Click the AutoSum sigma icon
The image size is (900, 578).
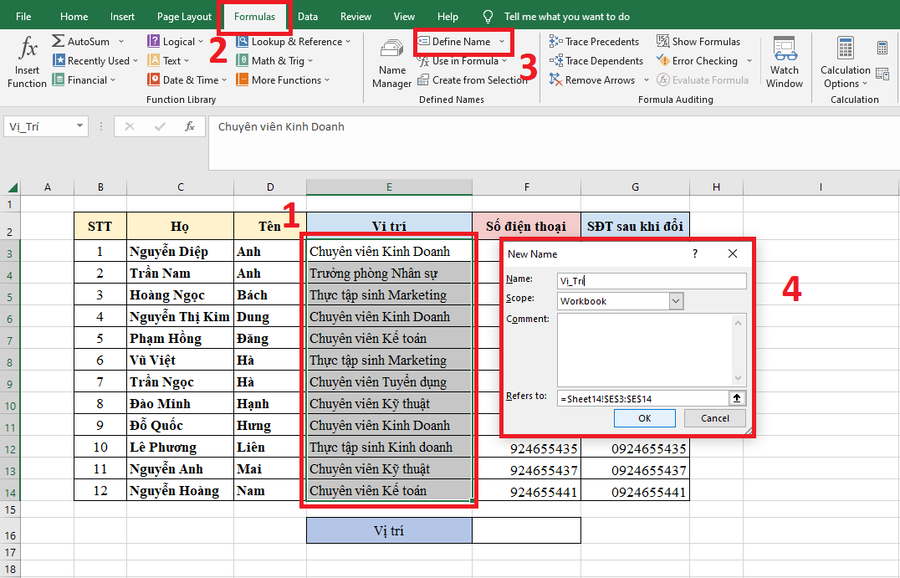(x=58, y=41)
